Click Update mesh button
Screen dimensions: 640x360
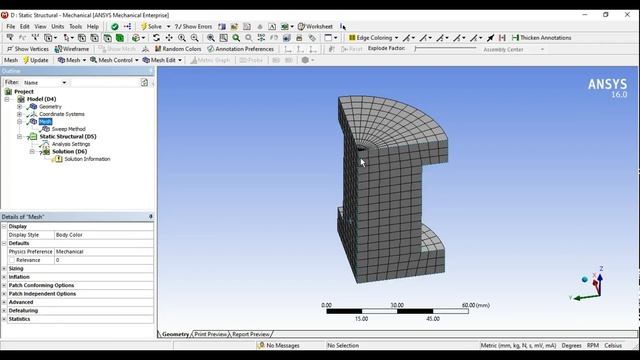(36, 60)
